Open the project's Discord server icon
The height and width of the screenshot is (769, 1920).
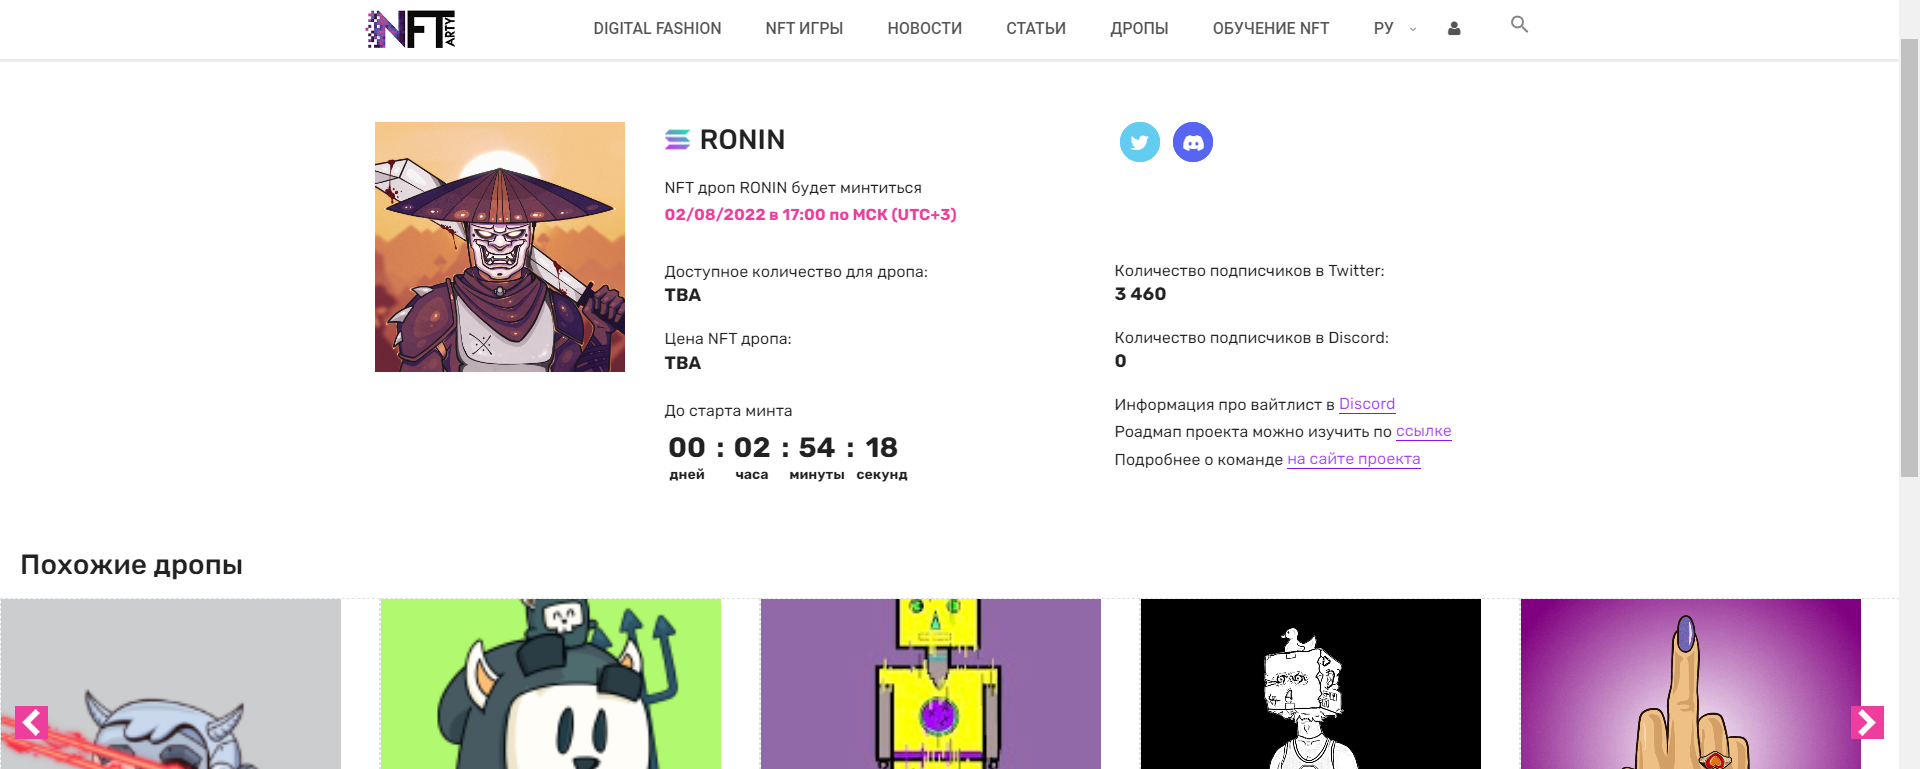[x=1192, y=142]
